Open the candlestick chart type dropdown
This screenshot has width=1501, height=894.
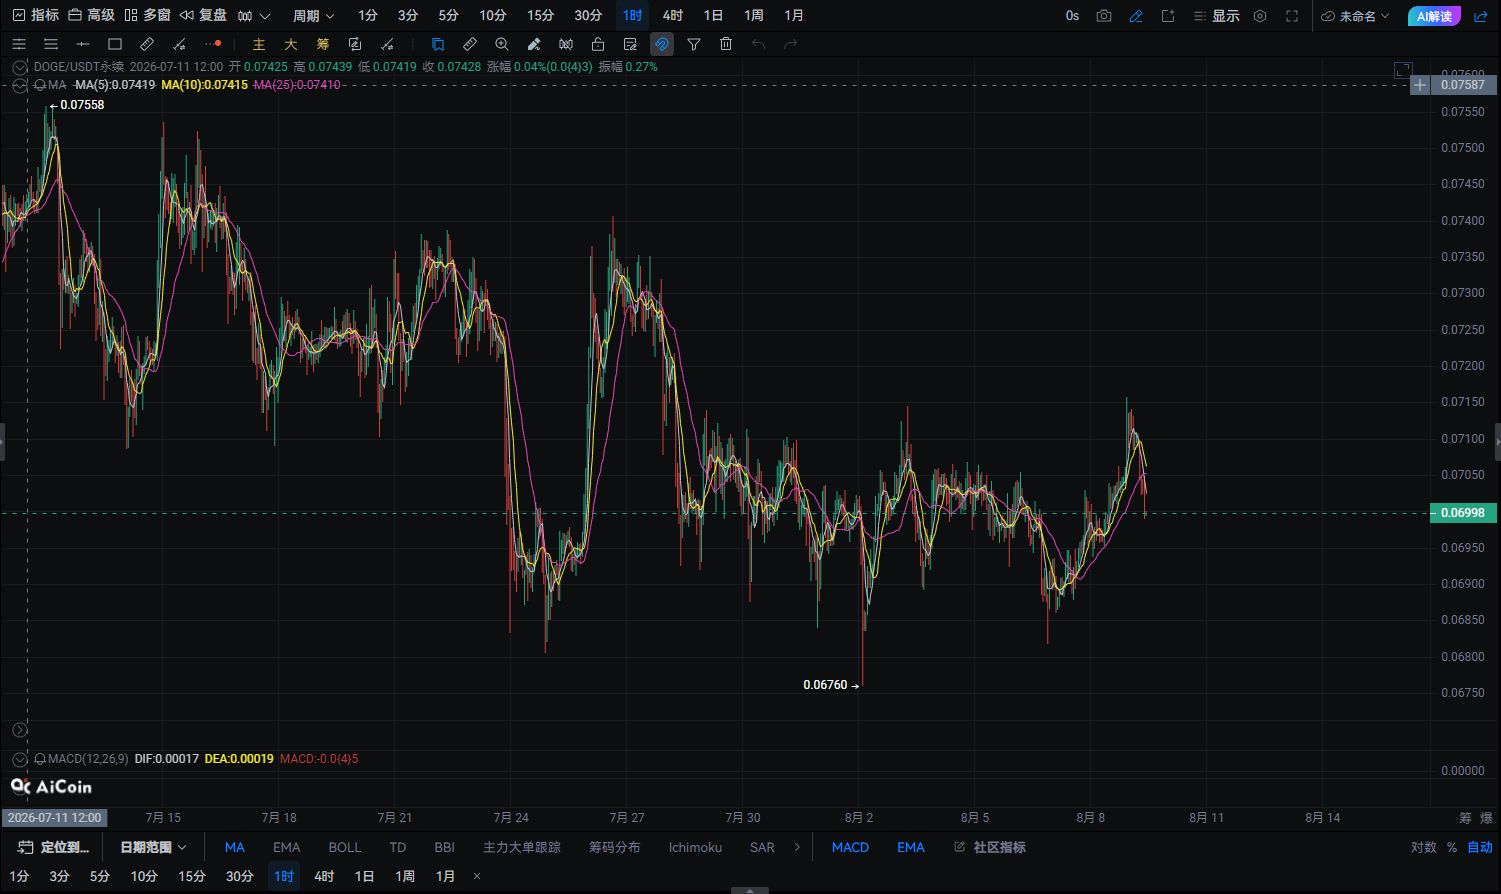click(x=254, y=16)
